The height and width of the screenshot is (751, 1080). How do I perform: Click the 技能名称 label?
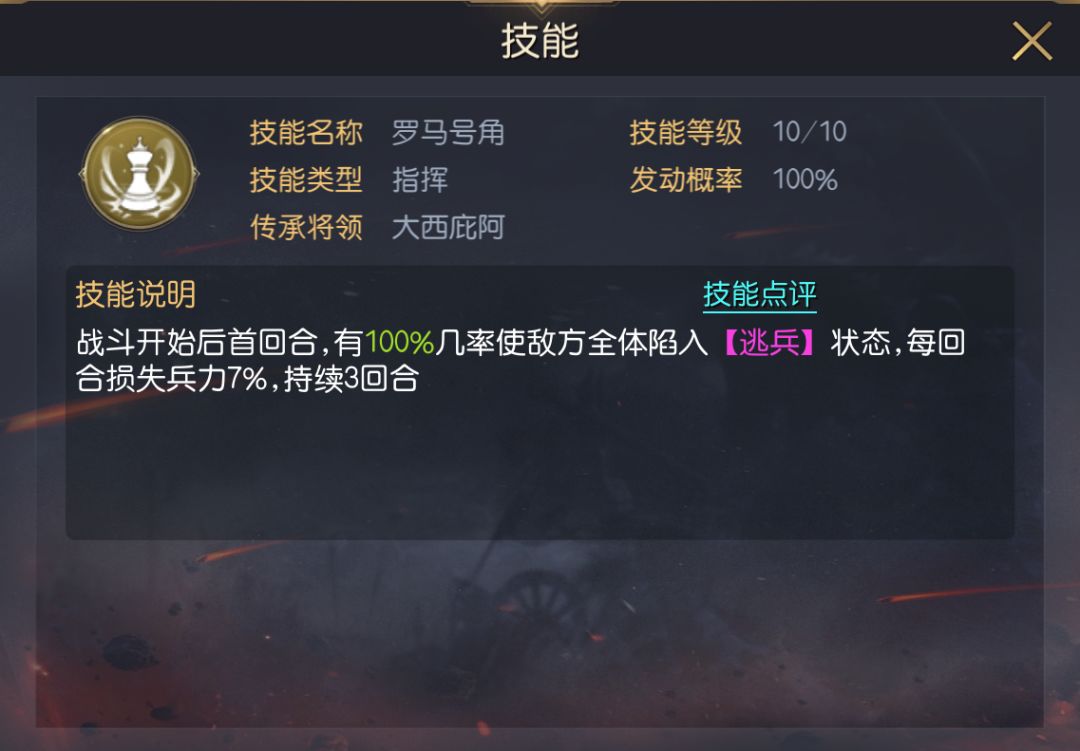point(306,132)
